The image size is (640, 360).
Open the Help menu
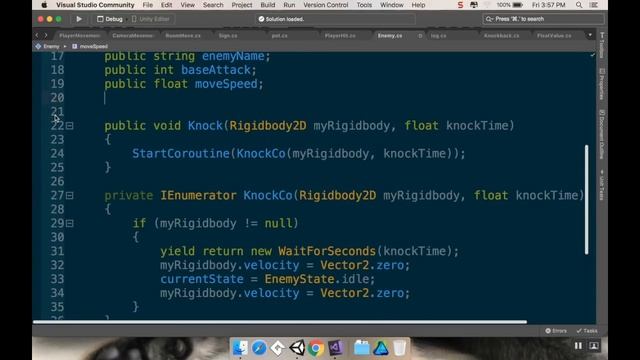coord(418,5)
